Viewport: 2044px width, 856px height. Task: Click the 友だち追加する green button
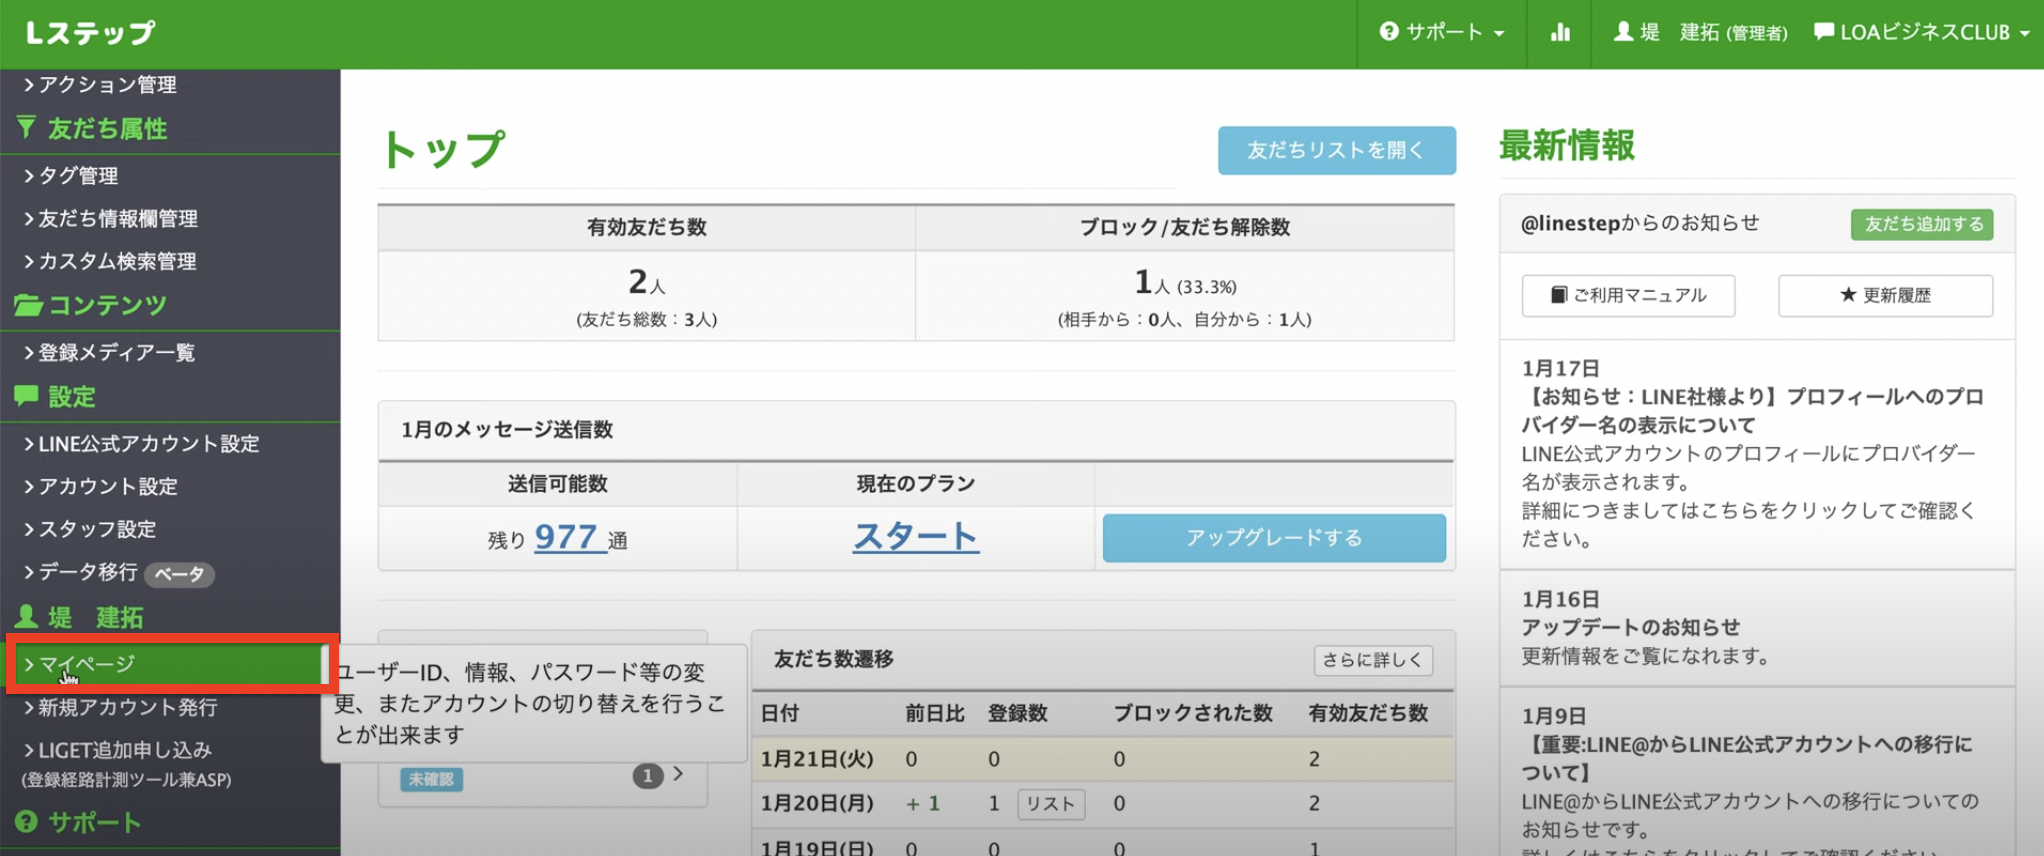pos(1922,224)
